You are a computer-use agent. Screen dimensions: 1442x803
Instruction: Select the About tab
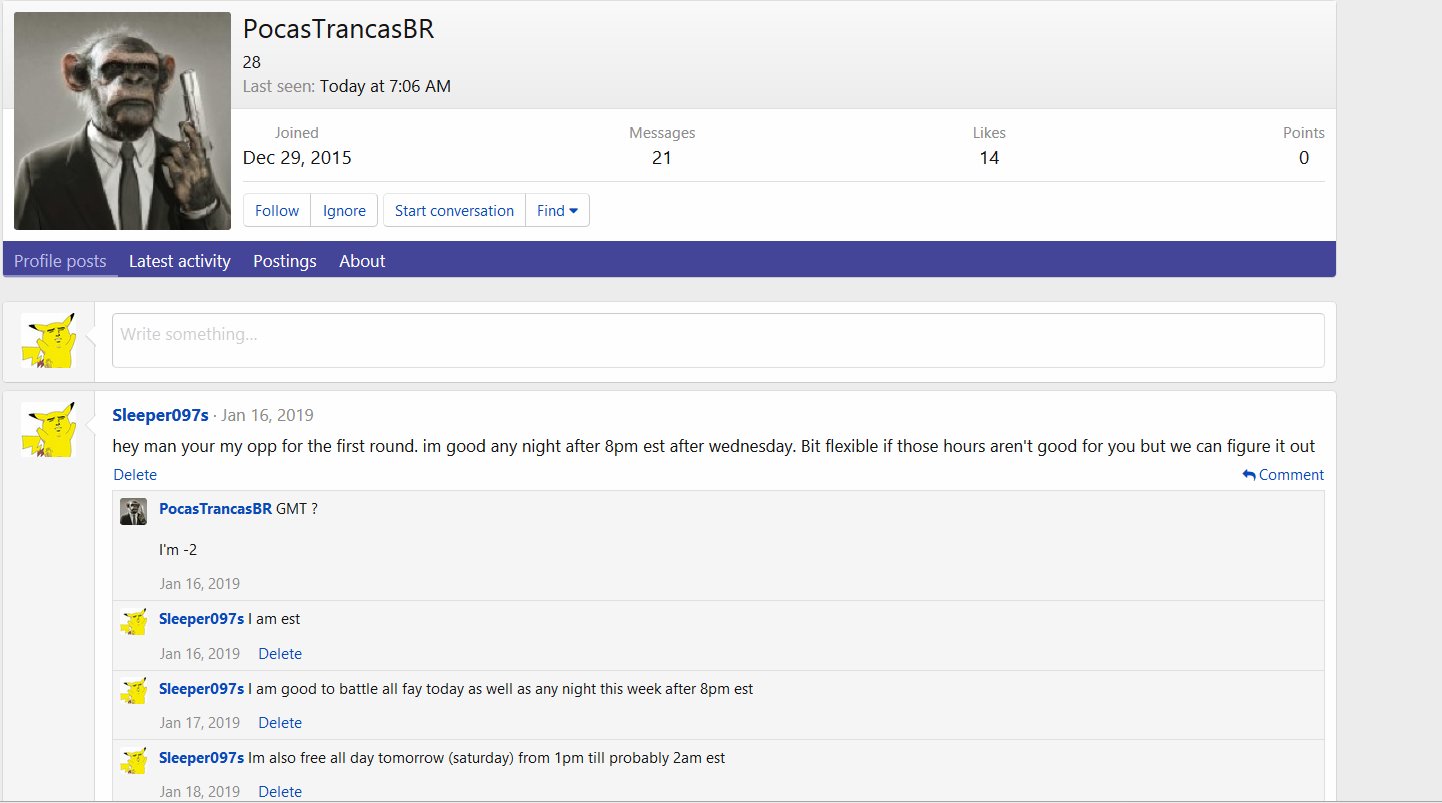pyautogui.click(x=362, y=261)
